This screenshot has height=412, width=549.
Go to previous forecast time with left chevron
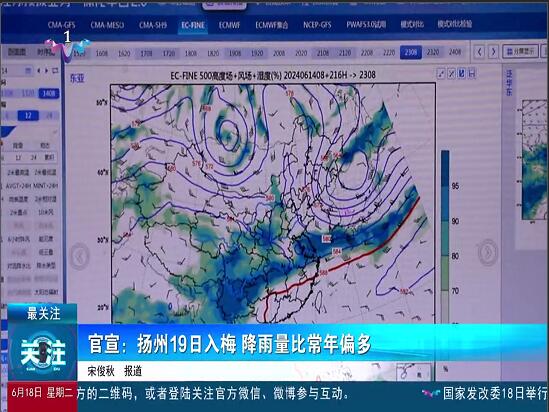point(480,52)
